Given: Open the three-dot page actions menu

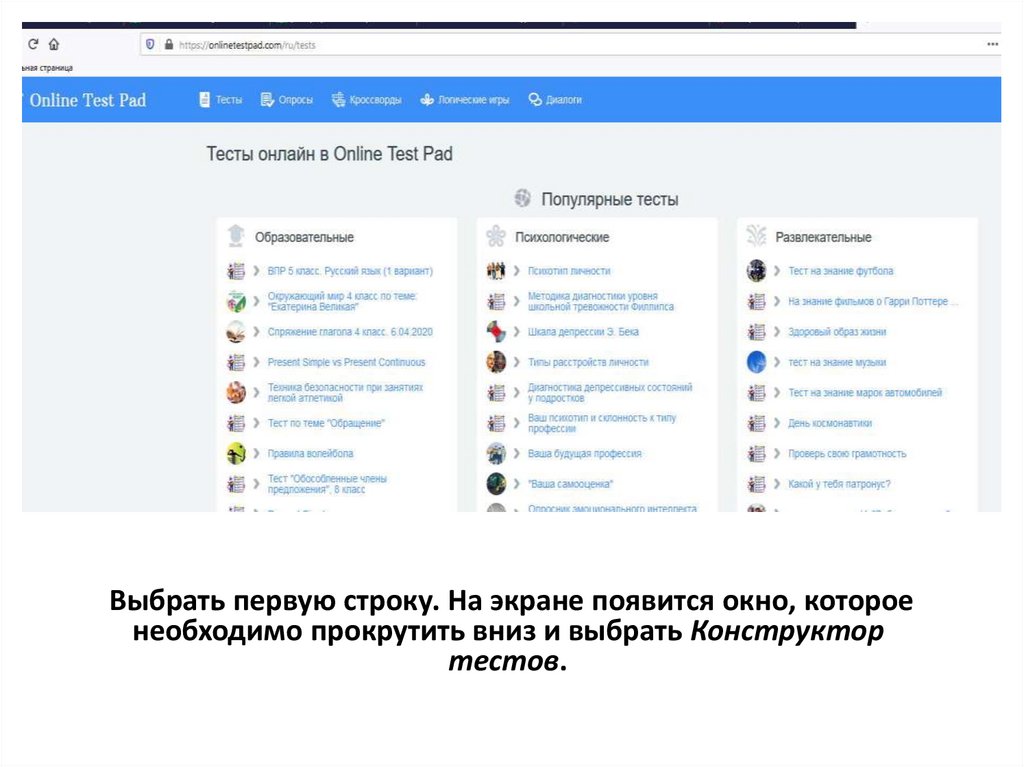Looking at the screenshot, I should click(x=993, y=44).
